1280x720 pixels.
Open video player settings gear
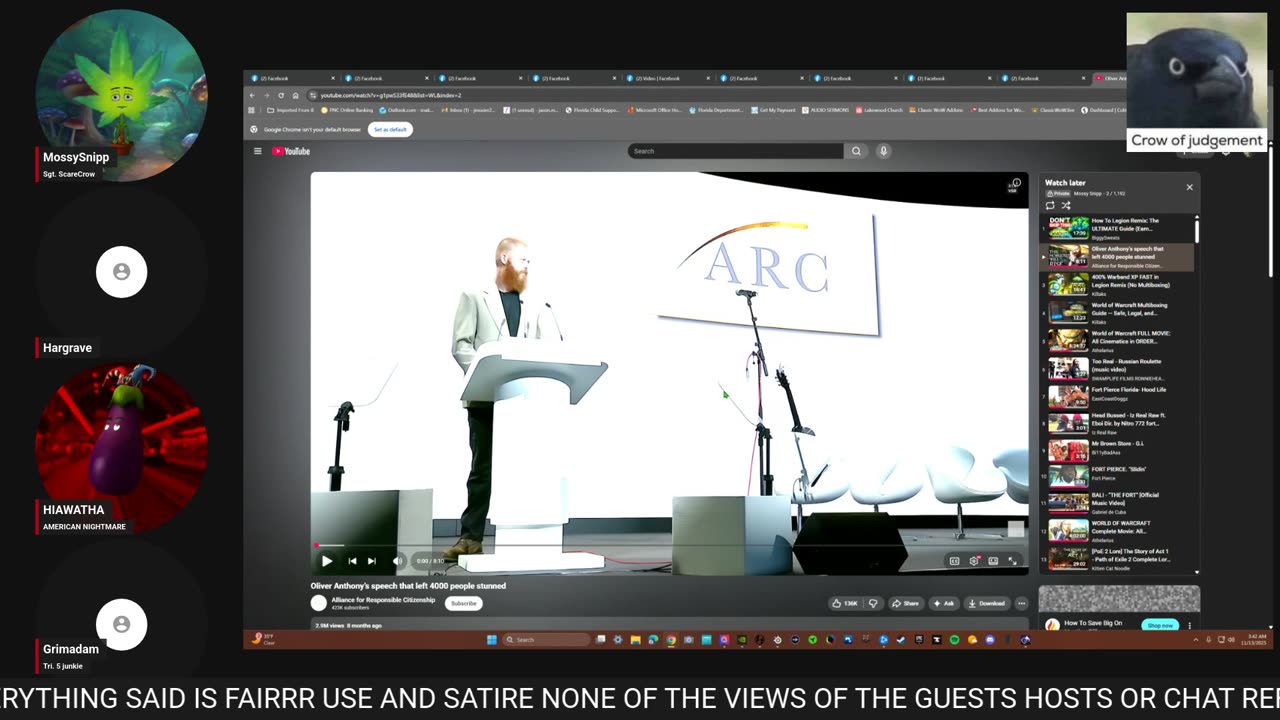[974, 561]
